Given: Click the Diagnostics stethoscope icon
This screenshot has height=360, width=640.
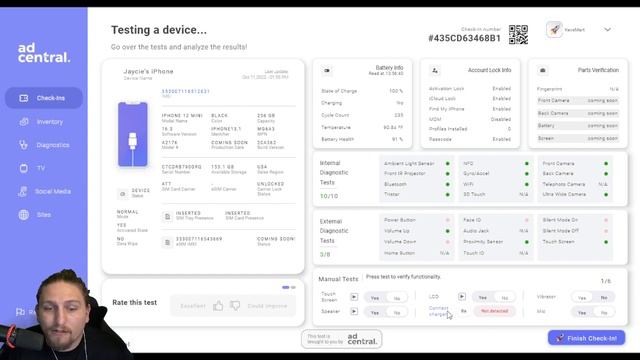Looking at the screenshot, I should click(x=24, y=145).
